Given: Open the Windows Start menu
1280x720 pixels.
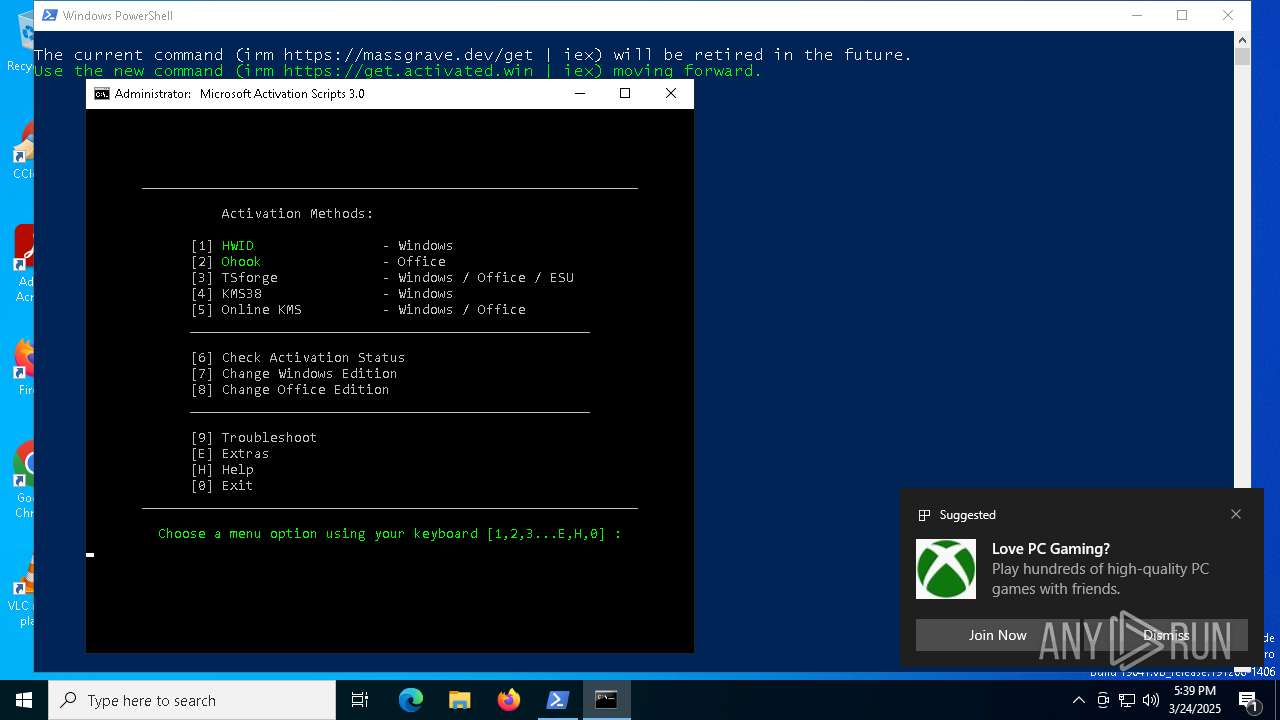Looking at the screenshot, I should [24, 700].
